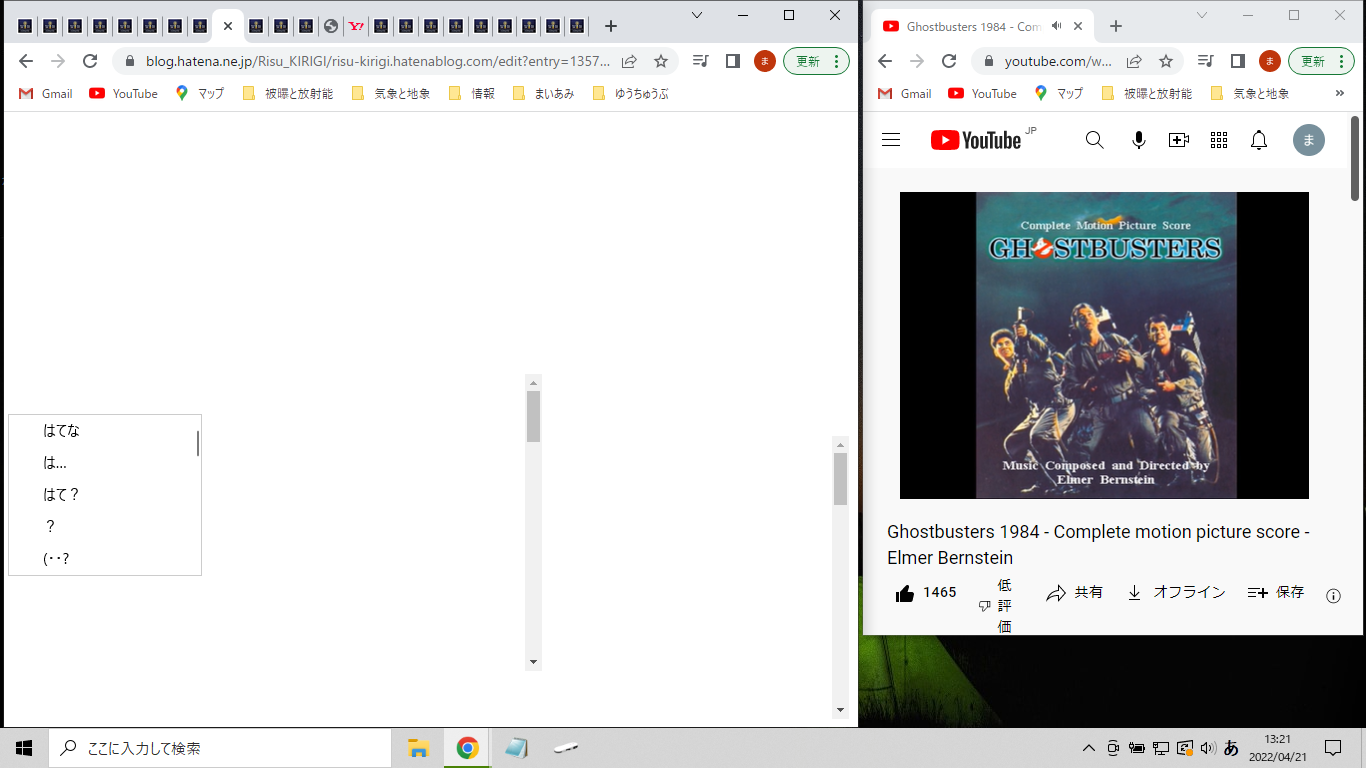Click the Chrome icon on the taskbar
The image size is (1366, 768).
[x=467, y=748]
